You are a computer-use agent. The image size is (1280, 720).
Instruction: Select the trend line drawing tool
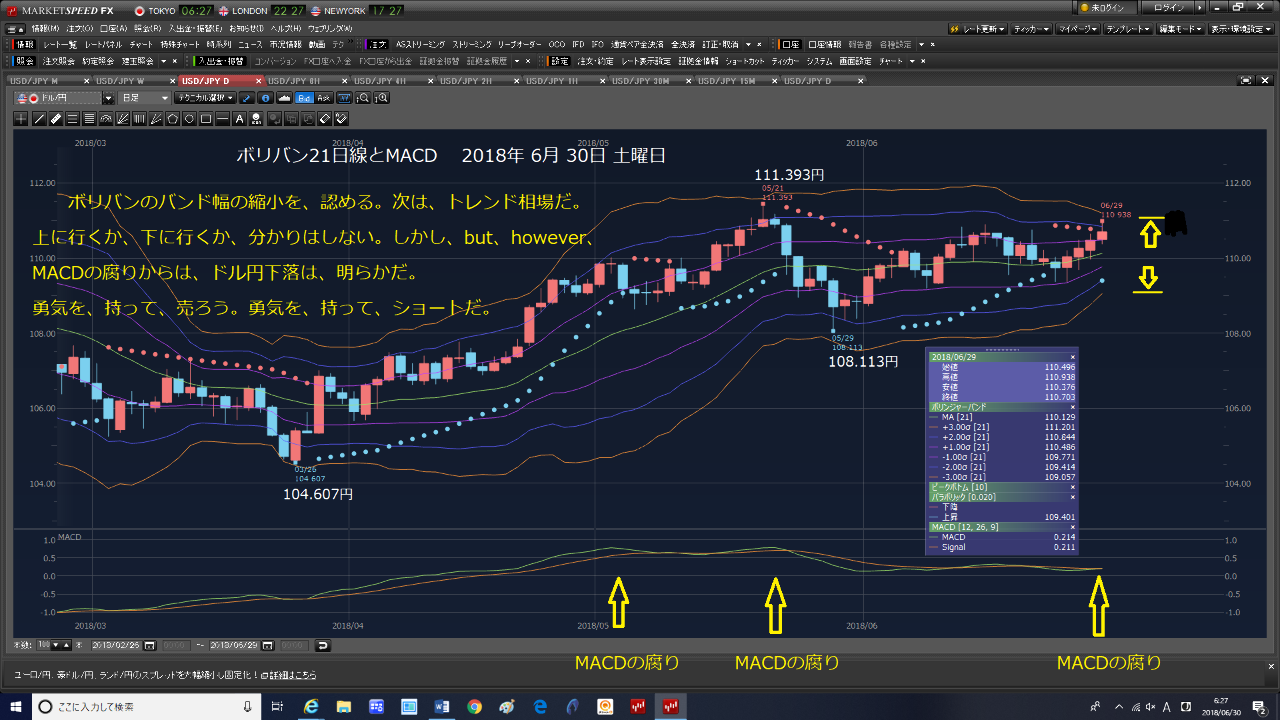pyautogui.click(x=39, y=118)
